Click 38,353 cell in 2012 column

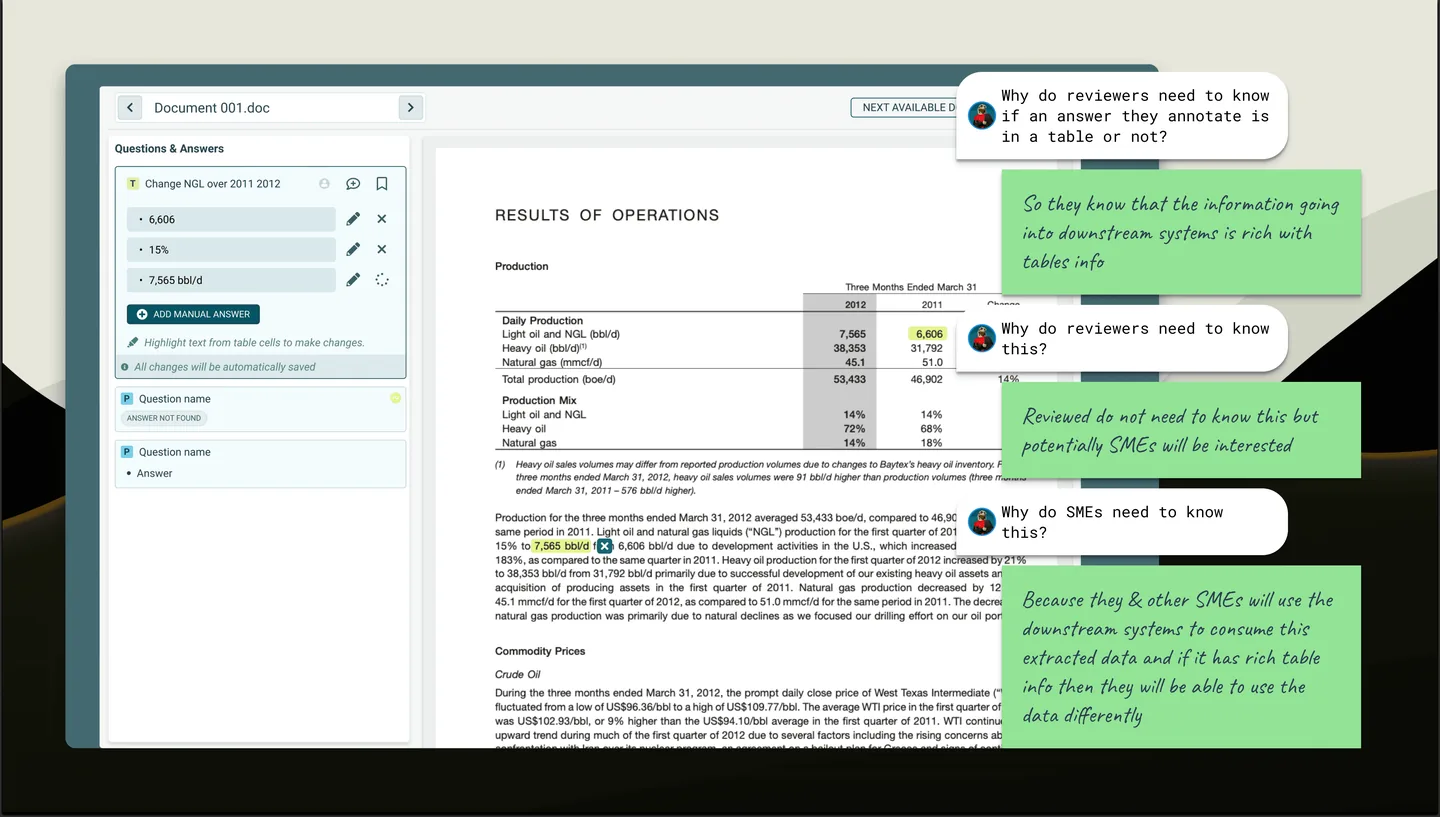849,348
